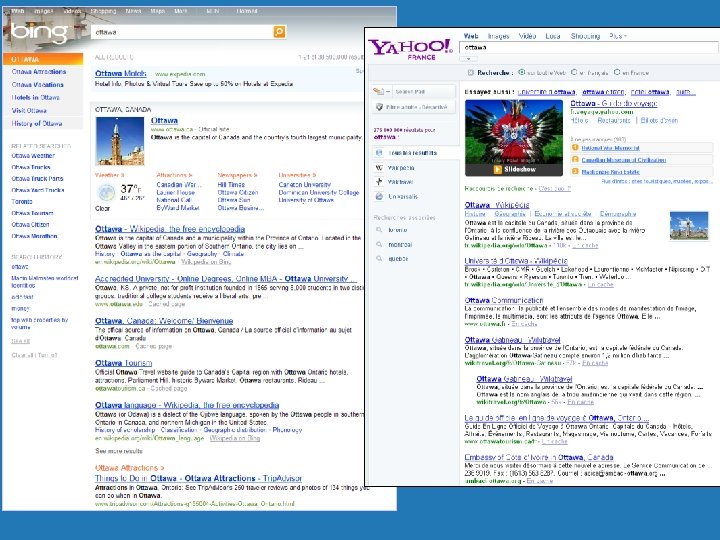Image resolution: width=720 pixels, height=540 pixels.
Task: Click the orange Bing search magnifier button
Action: (x=279, y=31)
